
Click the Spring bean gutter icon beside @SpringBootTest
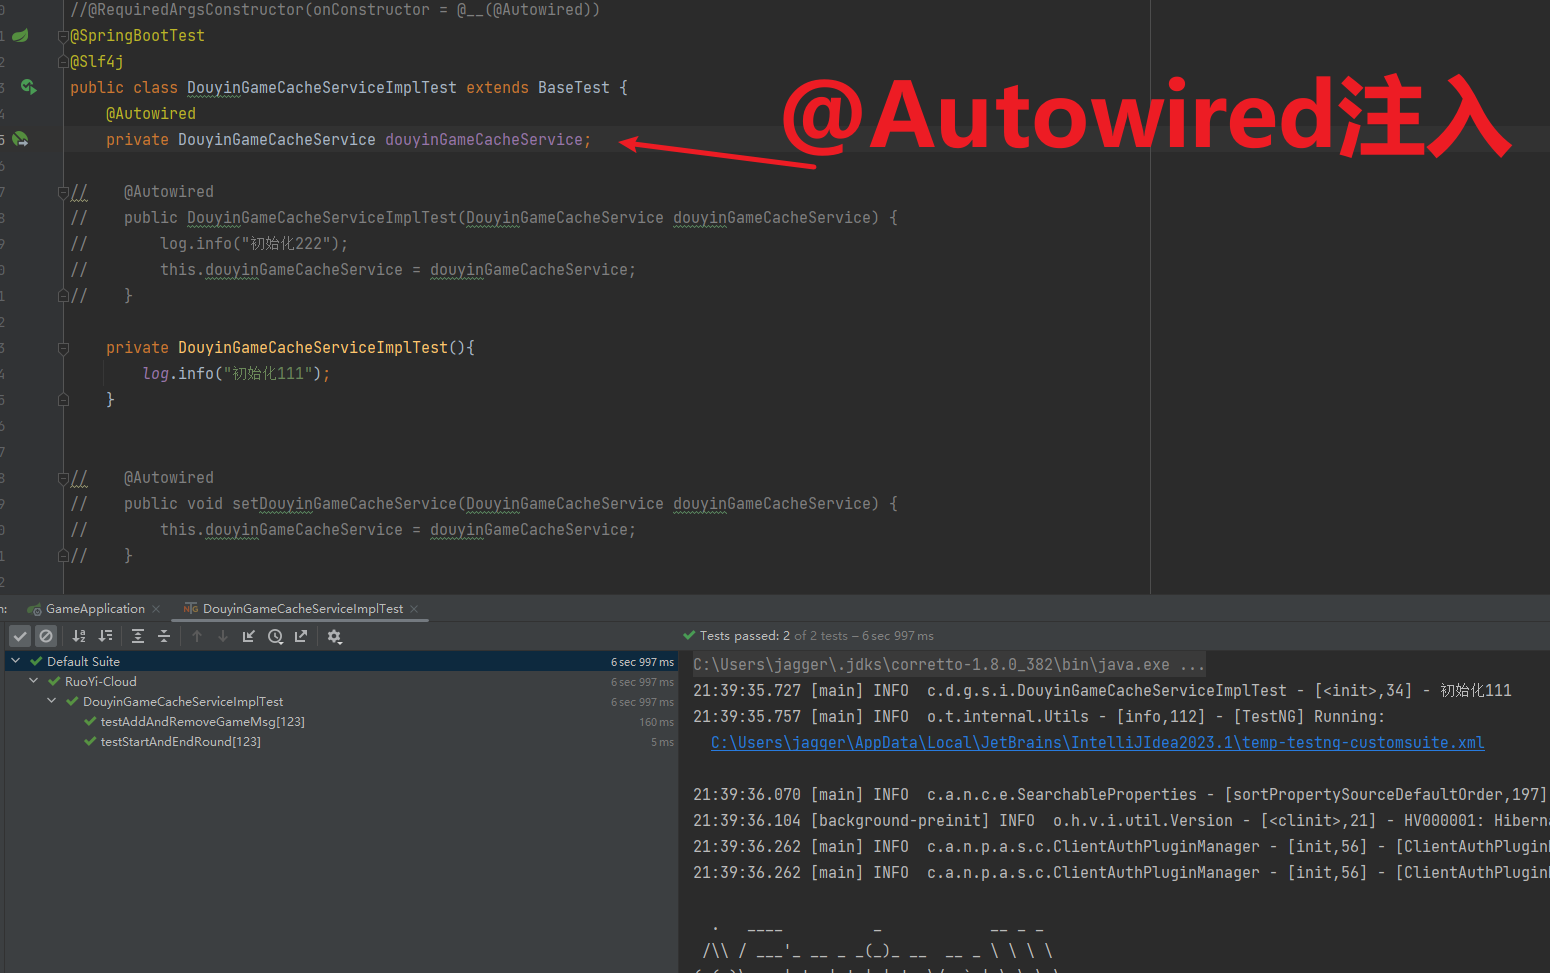click(x=20, y=35)
